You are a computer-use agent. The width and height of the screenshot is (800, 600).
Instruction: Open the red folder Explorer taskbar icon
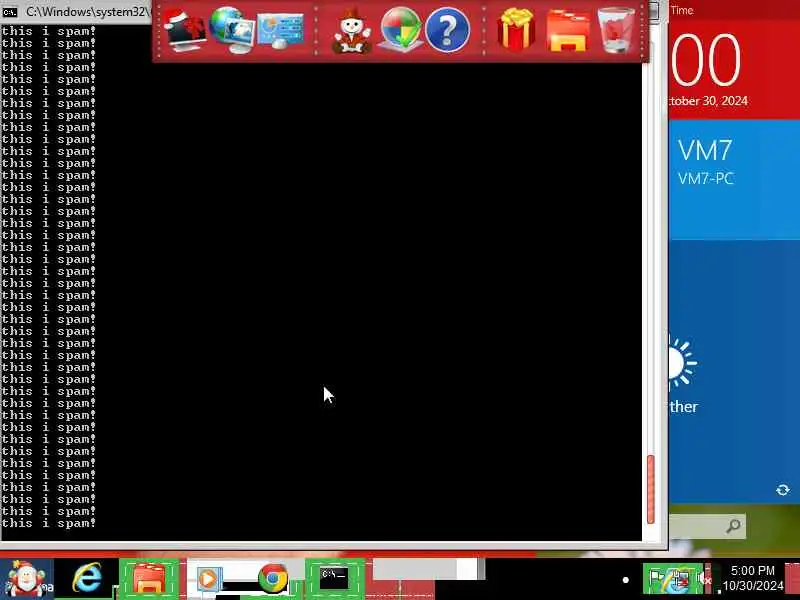pos(148,579)
